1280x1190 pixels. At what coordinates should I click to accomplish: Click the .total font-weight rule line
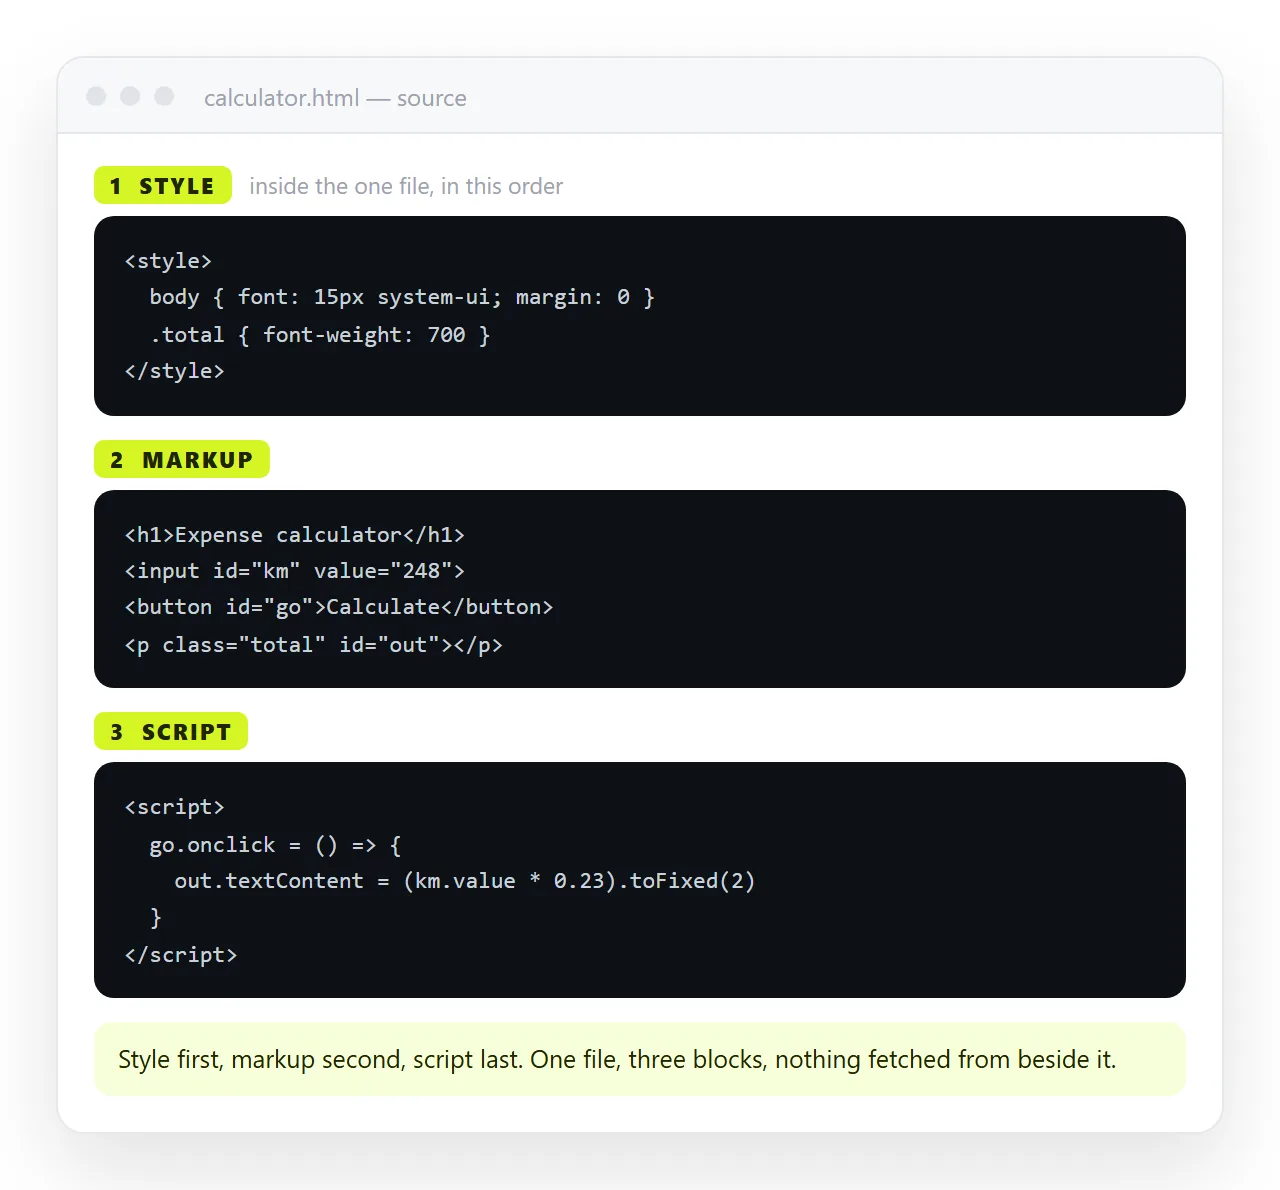320,335
